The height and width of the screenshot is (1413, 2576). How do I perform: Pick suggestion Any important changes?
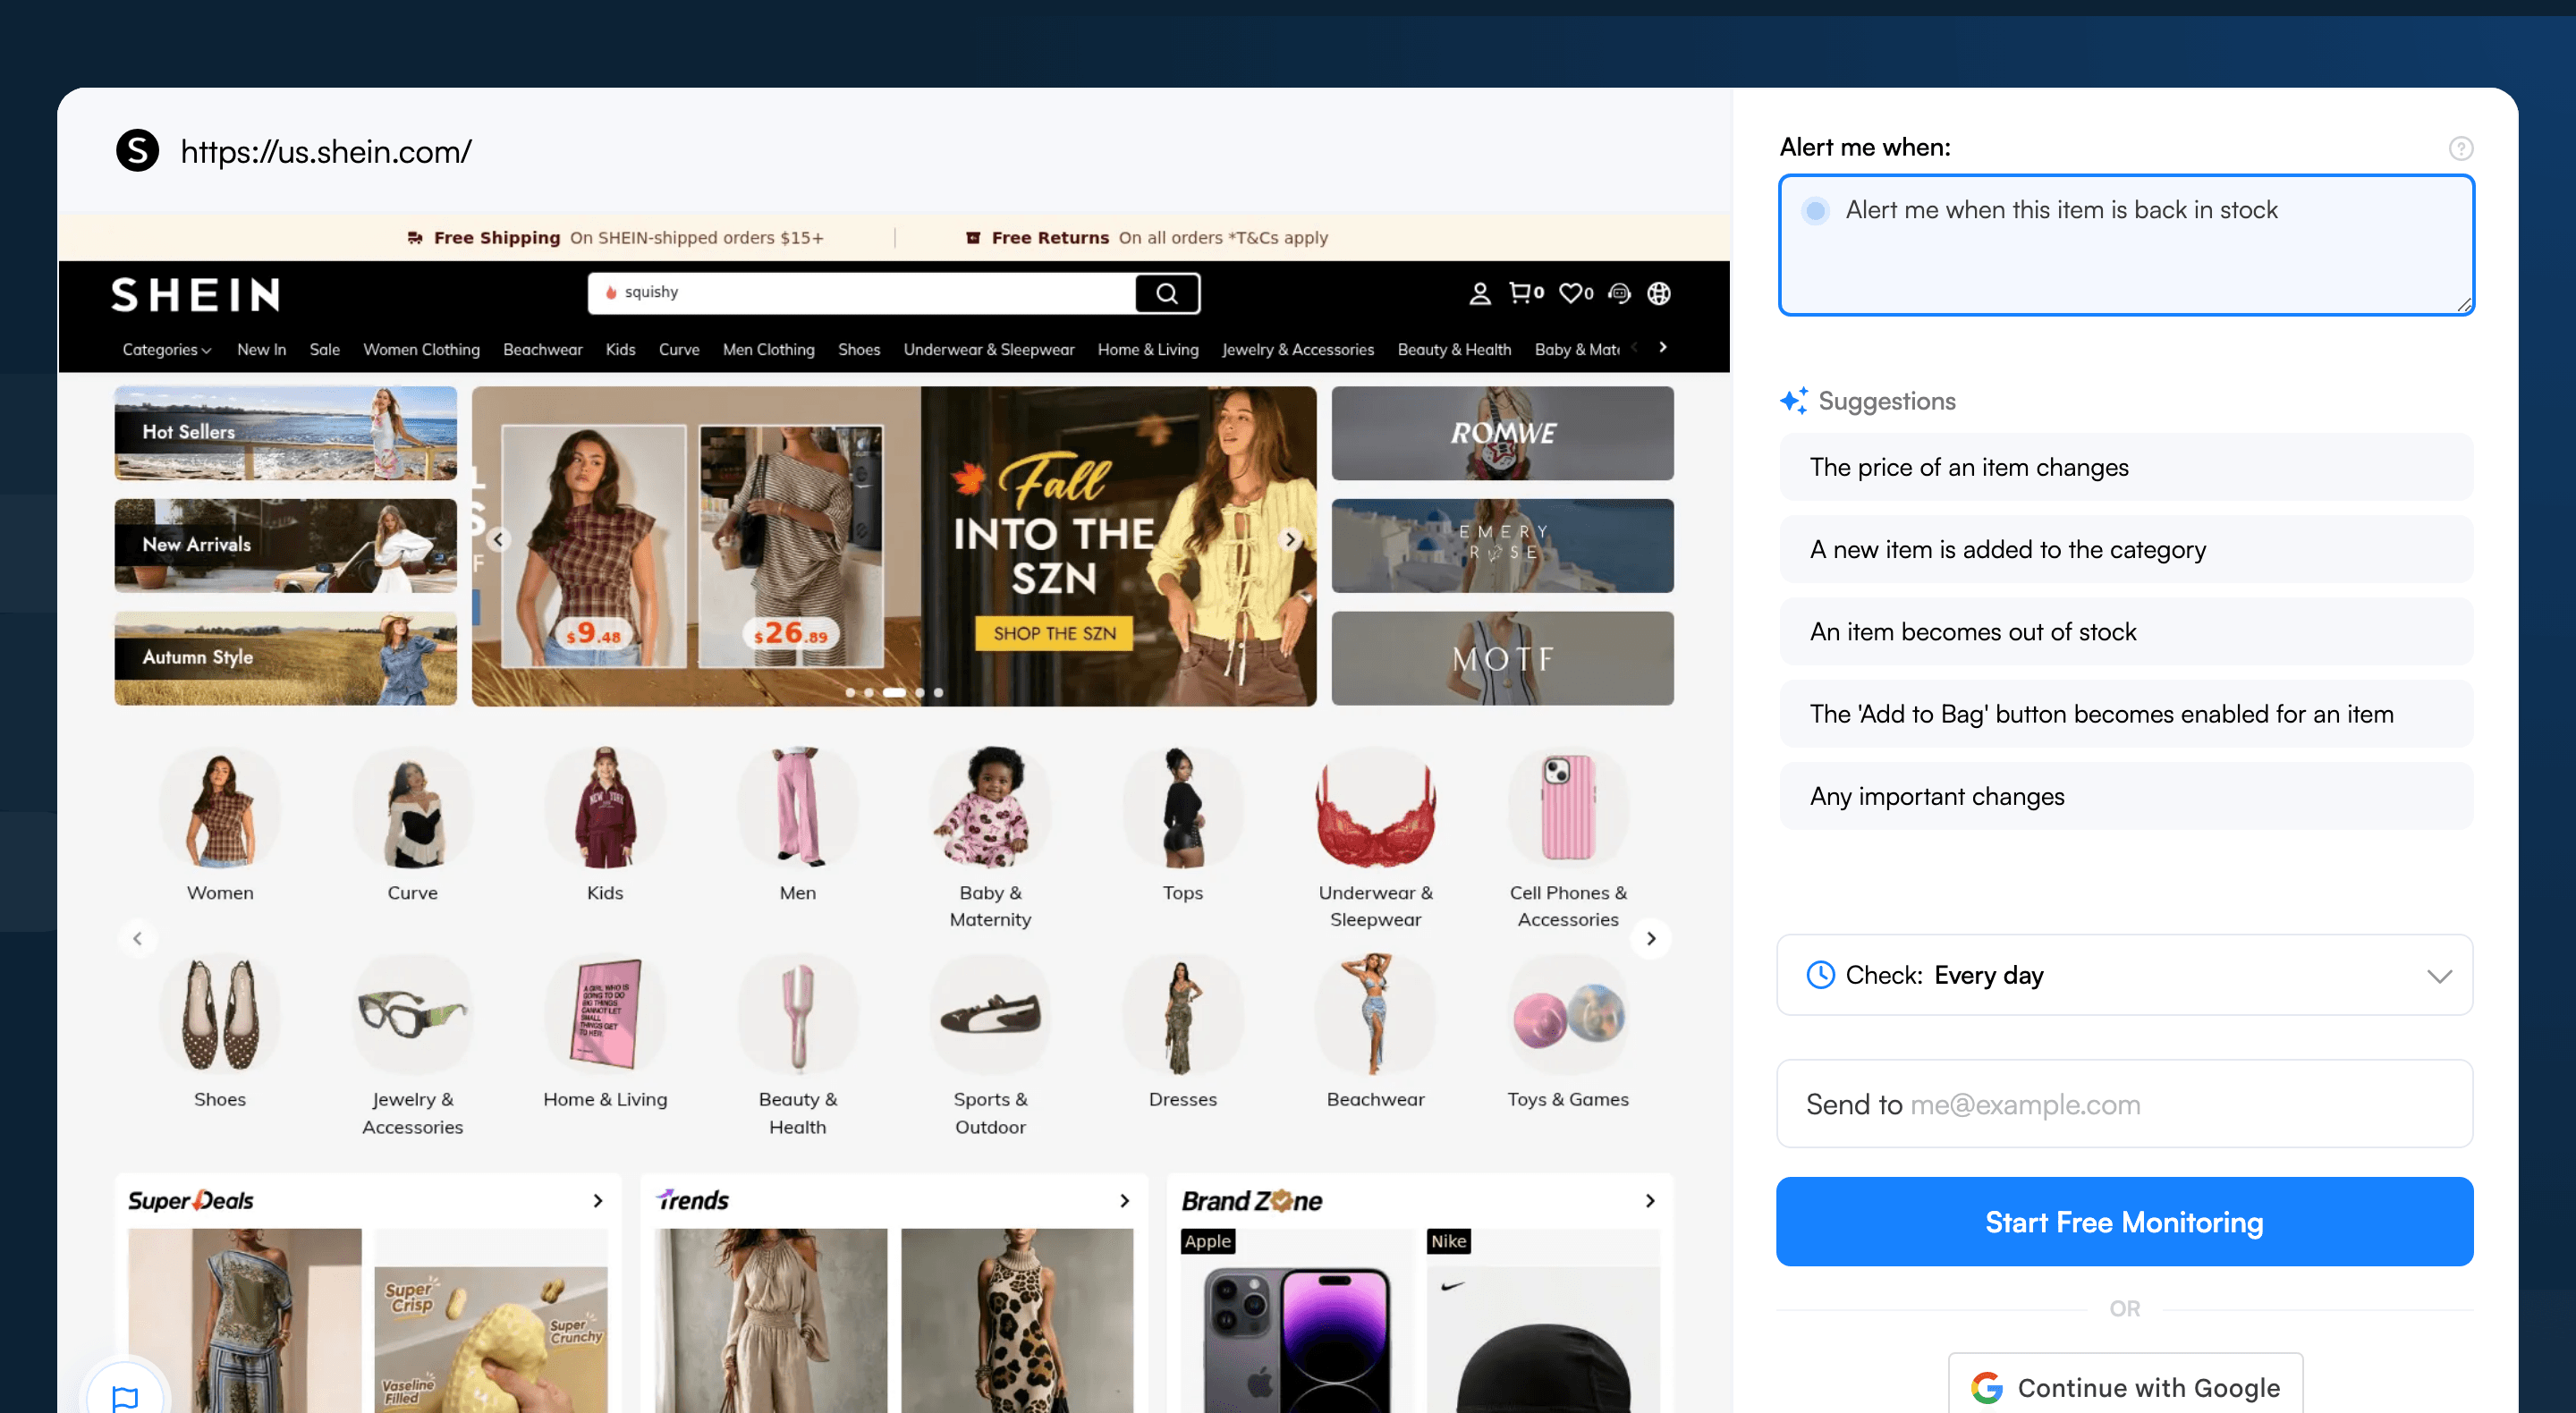click(x=2126, y=796)
